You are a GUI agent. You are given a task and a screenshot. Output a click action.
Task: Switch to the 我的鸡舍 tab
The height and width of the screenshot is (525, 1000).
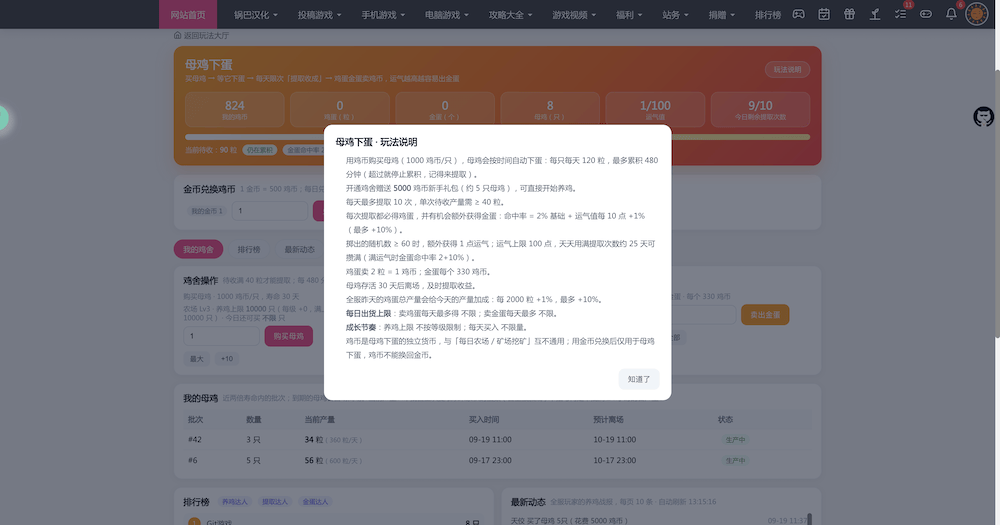198,249
